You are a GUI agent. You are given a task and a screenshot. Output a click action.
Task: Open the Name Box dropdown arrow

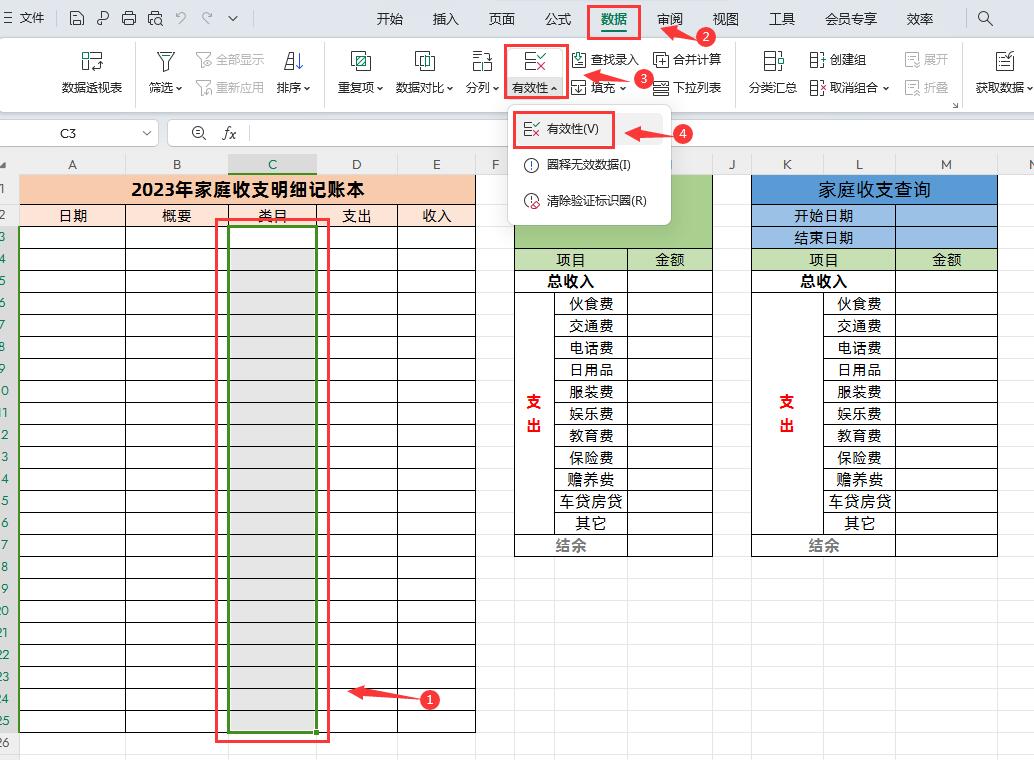[146, 133]
